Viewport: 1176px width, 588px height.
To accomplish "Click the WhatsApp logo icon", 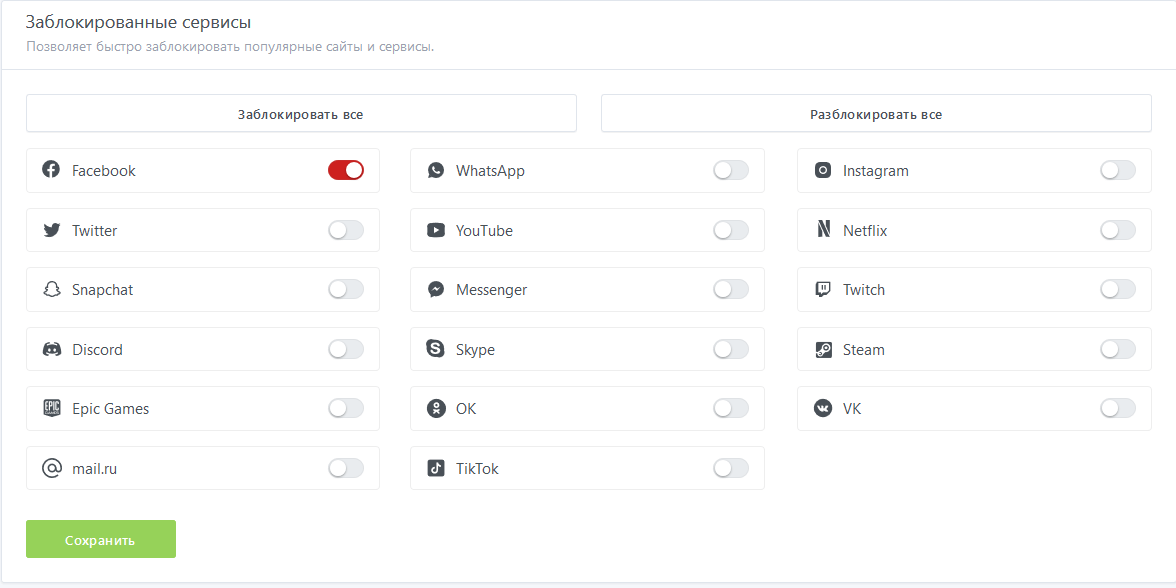I will pyautogui.click(x=436, y=171).
